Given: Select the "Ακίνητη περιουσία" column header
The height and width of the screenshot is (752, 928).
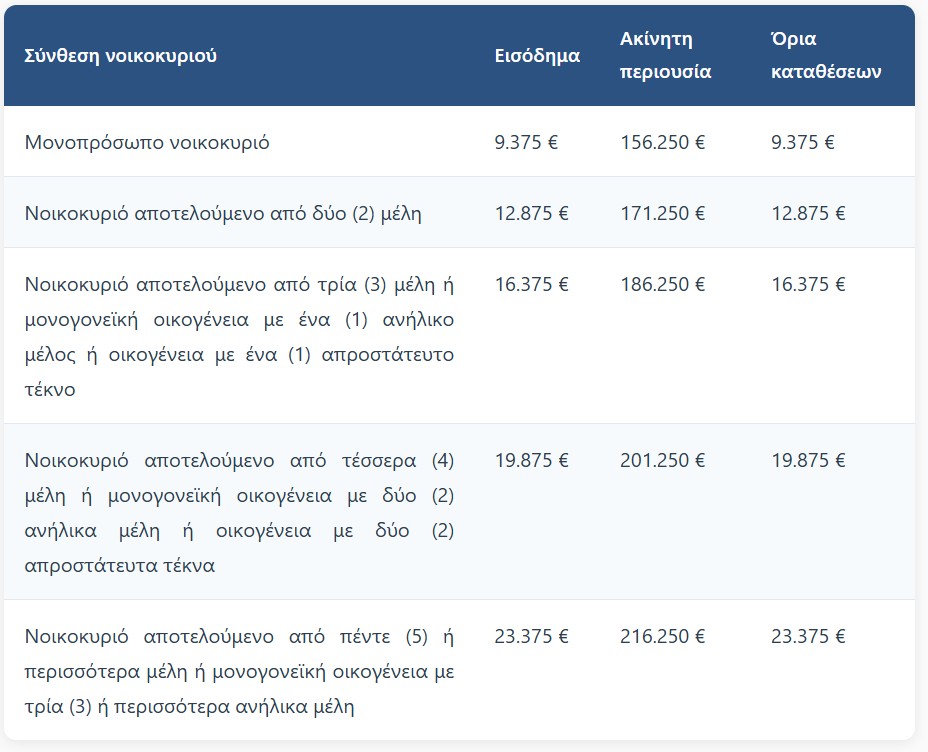Looking at the screenshot, I should (x=665, y=56).
